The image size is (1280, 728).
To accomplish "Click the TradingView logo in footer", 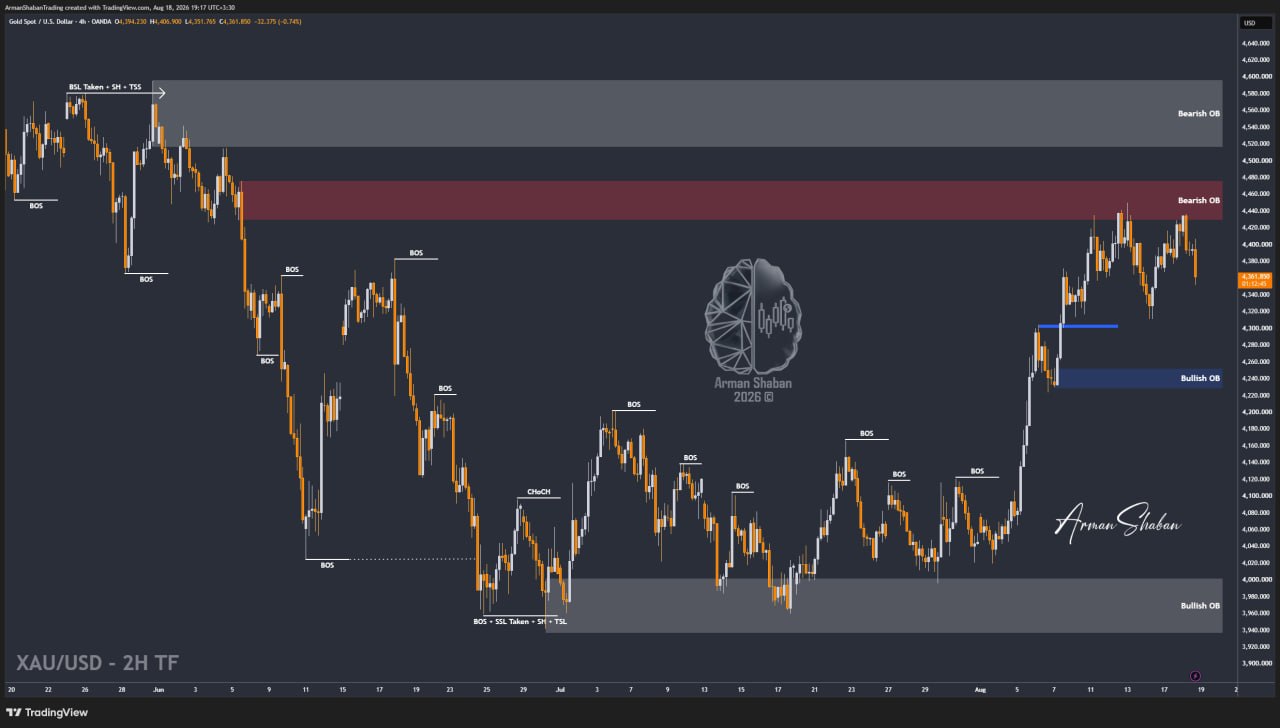I will [x=49, y=712].
